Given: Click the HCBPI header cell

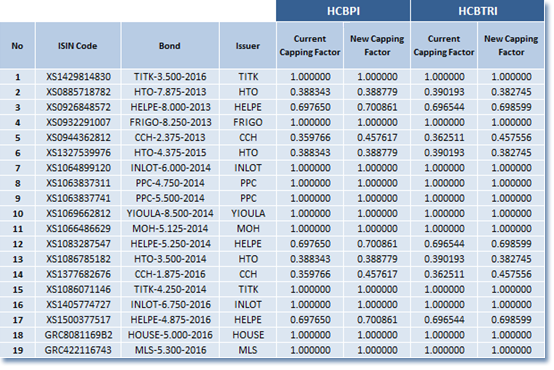Looking at the screenshot, I should point(343,11).
